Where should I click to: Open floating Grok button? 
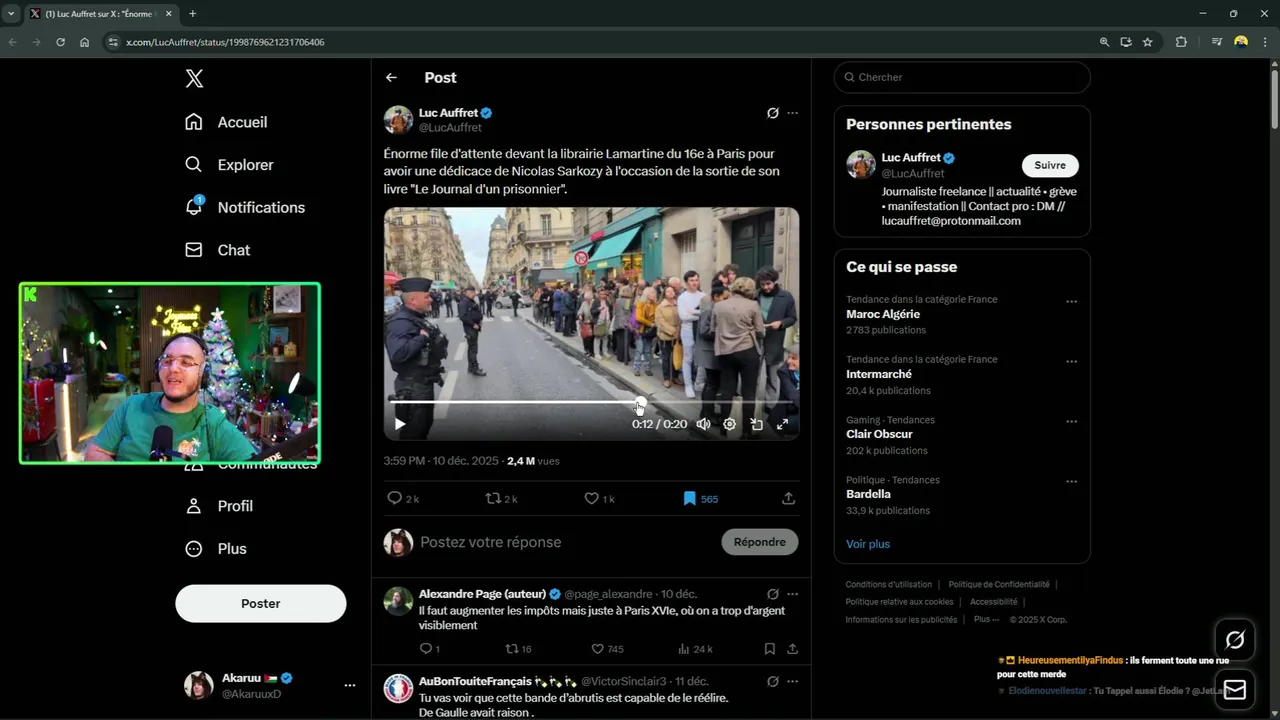pos(1235,640)
